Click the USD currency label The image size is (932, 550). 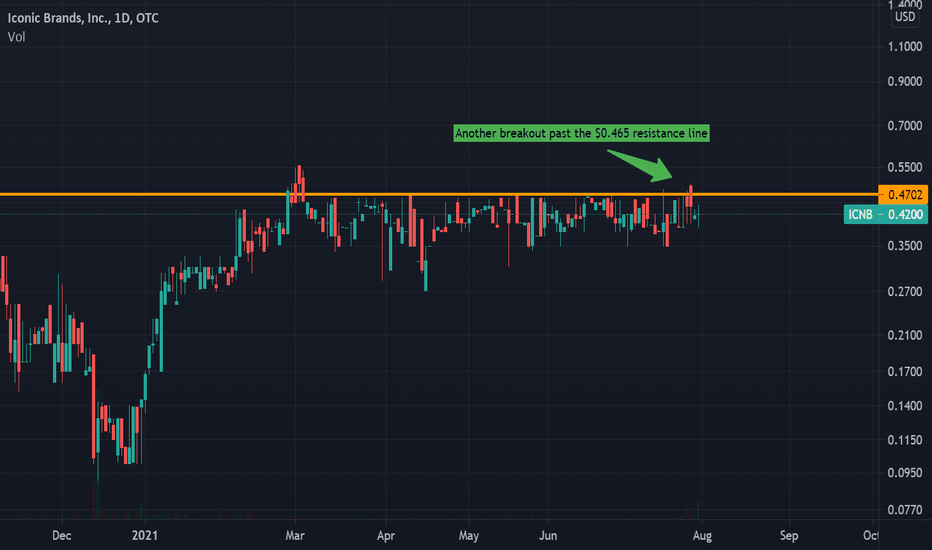[905, 17]
